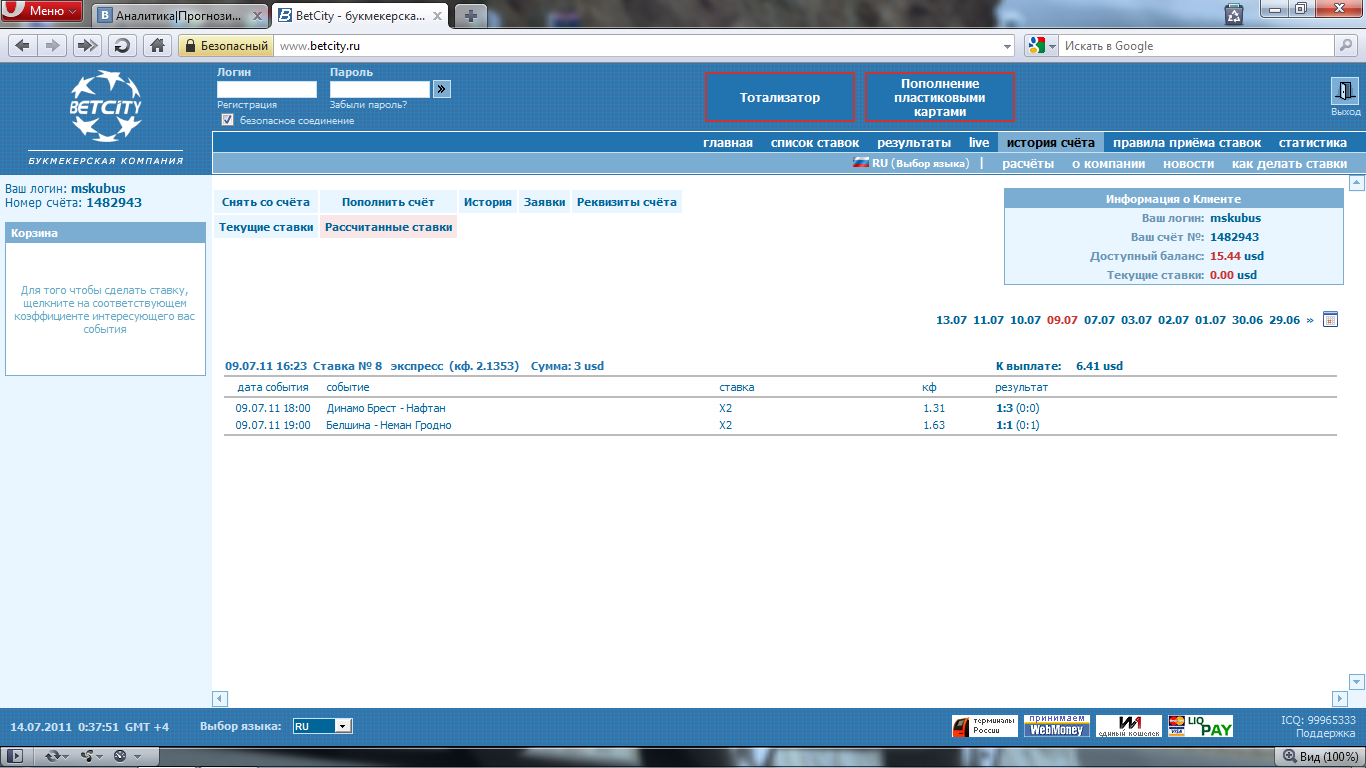Open the Google search engine selector

(1042, 46)
